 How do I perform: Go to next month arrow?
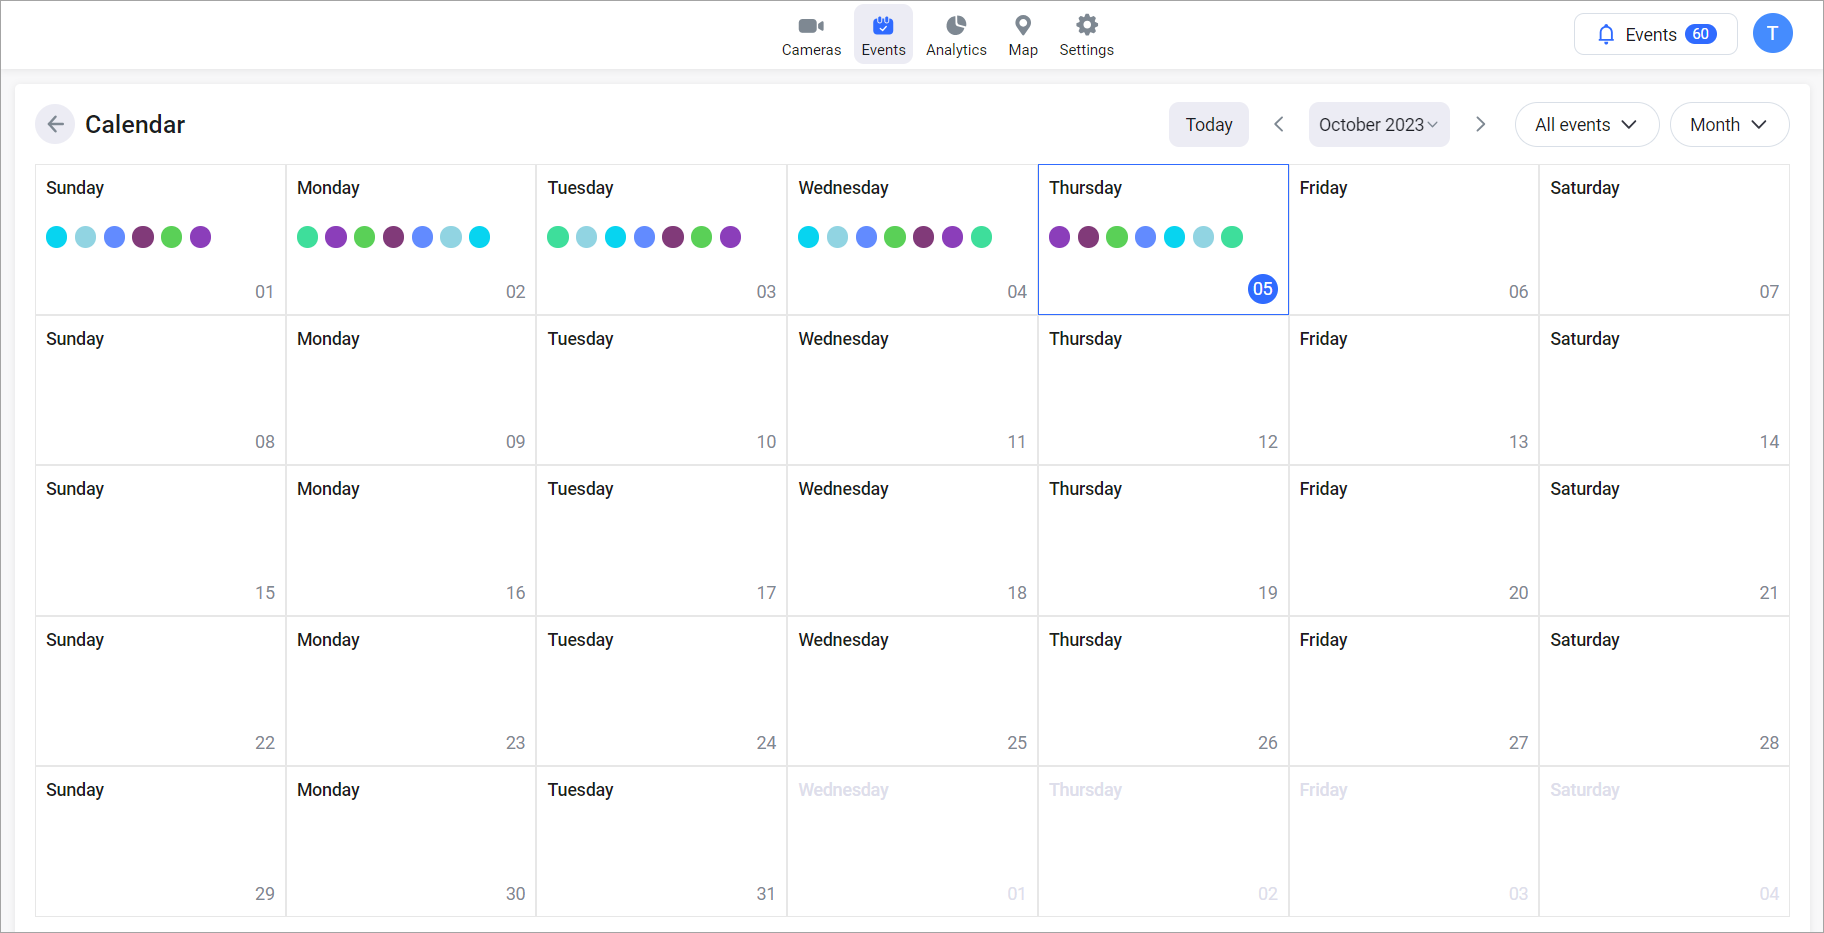point(1480,124)
